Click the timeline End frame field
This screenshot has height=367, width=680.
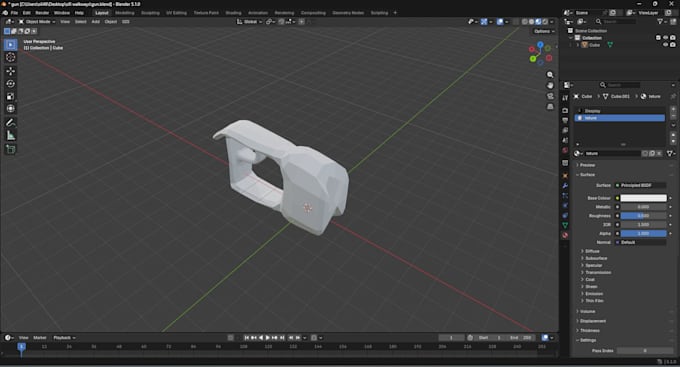point(520,338)
